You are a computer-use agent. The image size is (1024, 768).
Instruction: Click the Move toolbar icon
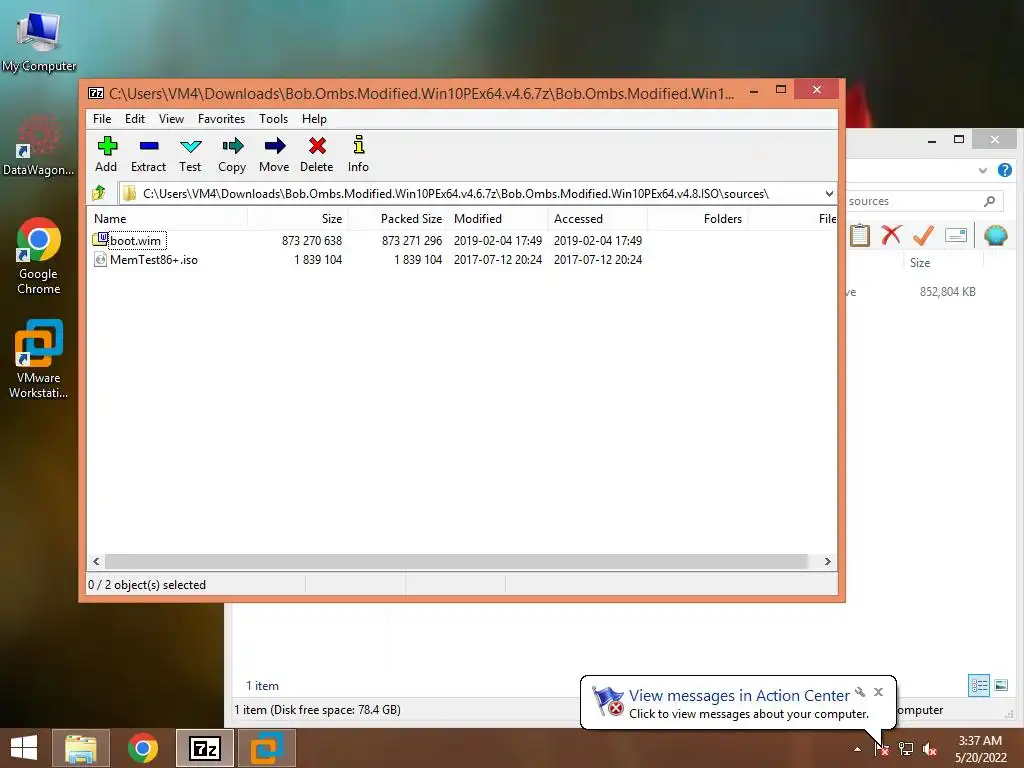(274, 154)
